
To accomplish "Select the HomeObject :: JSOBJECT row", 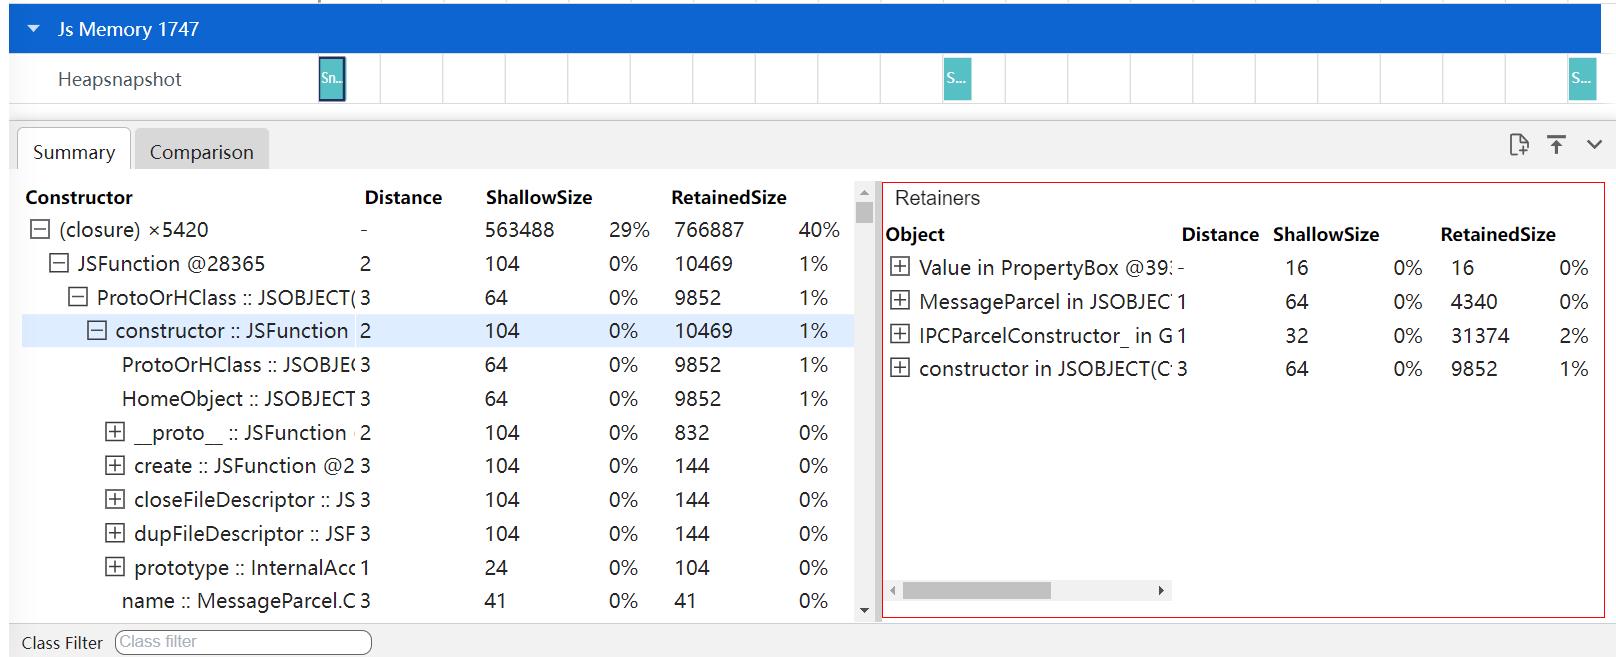I will click(438, 399).
